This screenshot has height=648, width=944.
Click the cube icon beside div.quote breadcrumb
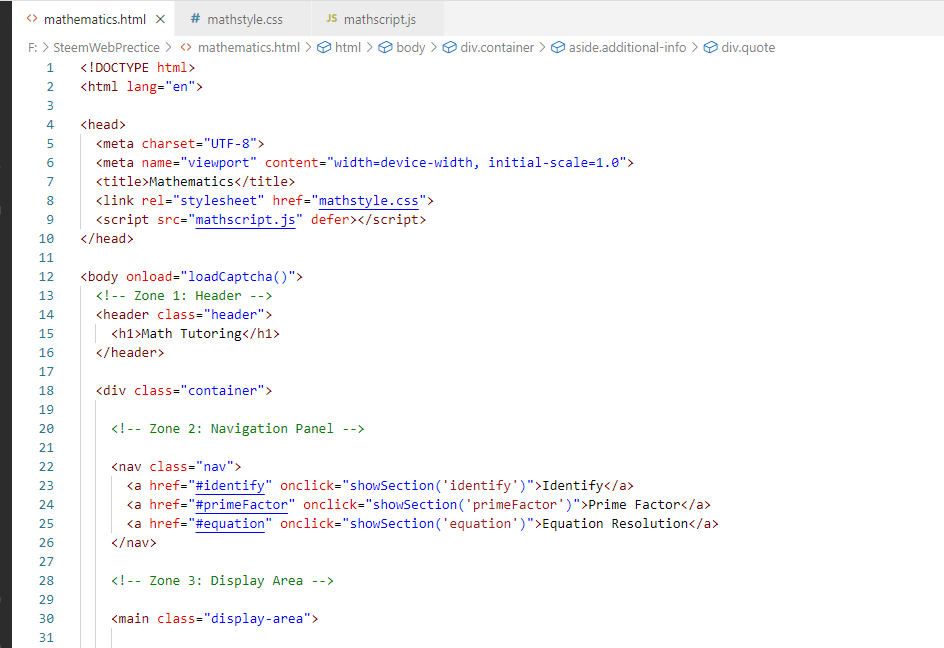[x=711, y=47]
